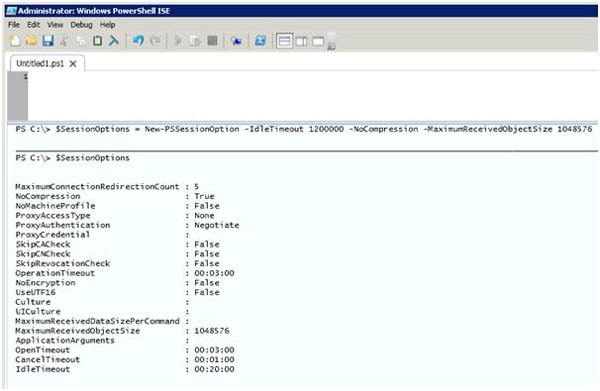The image size is (600, 391).
Task: Click OperationTimeout value 00:03:00
Action: click(x=214, y=273)
